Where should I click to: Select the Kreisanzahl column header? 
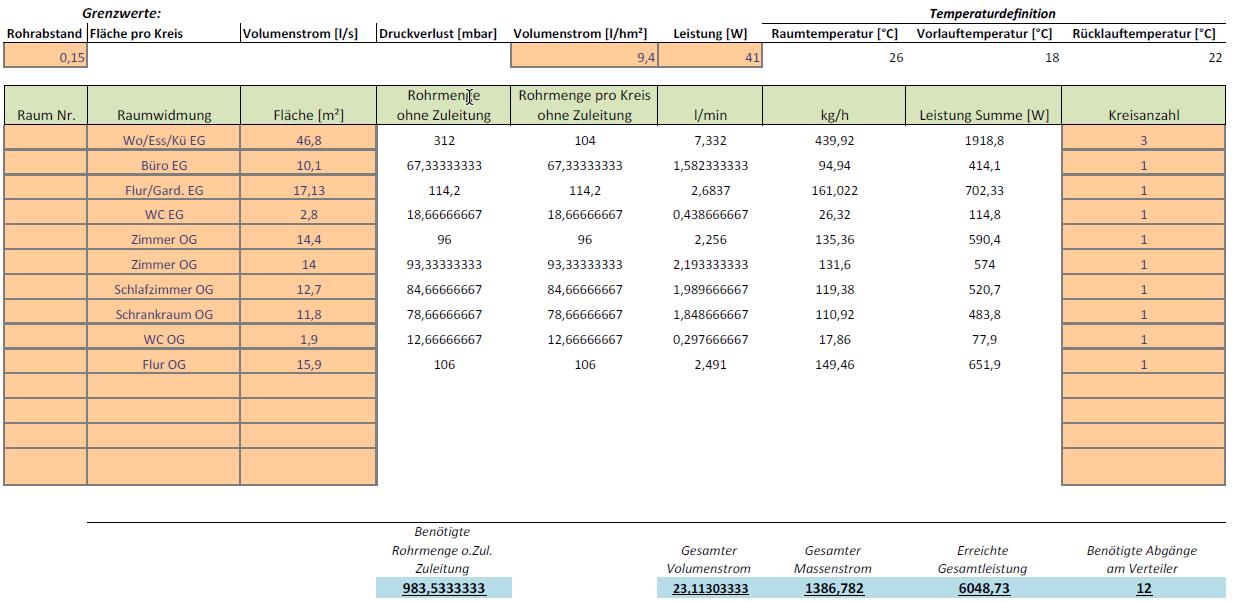[1143, 115]
